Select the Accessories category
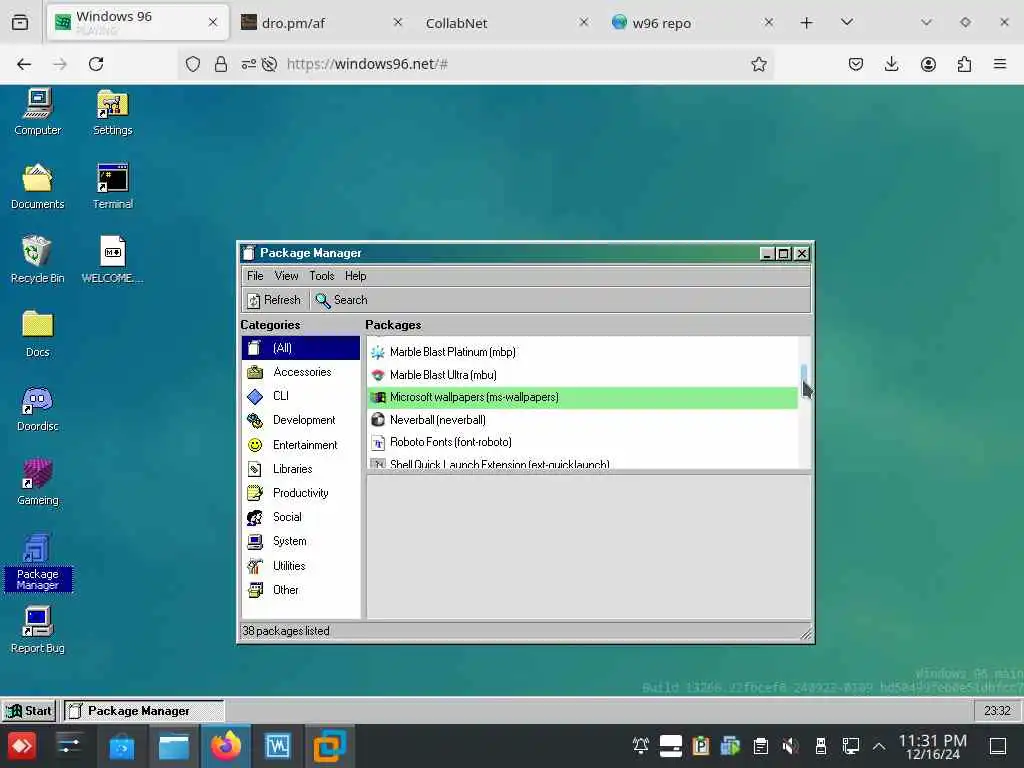The image size is (1024, 768). coord(300,372)
